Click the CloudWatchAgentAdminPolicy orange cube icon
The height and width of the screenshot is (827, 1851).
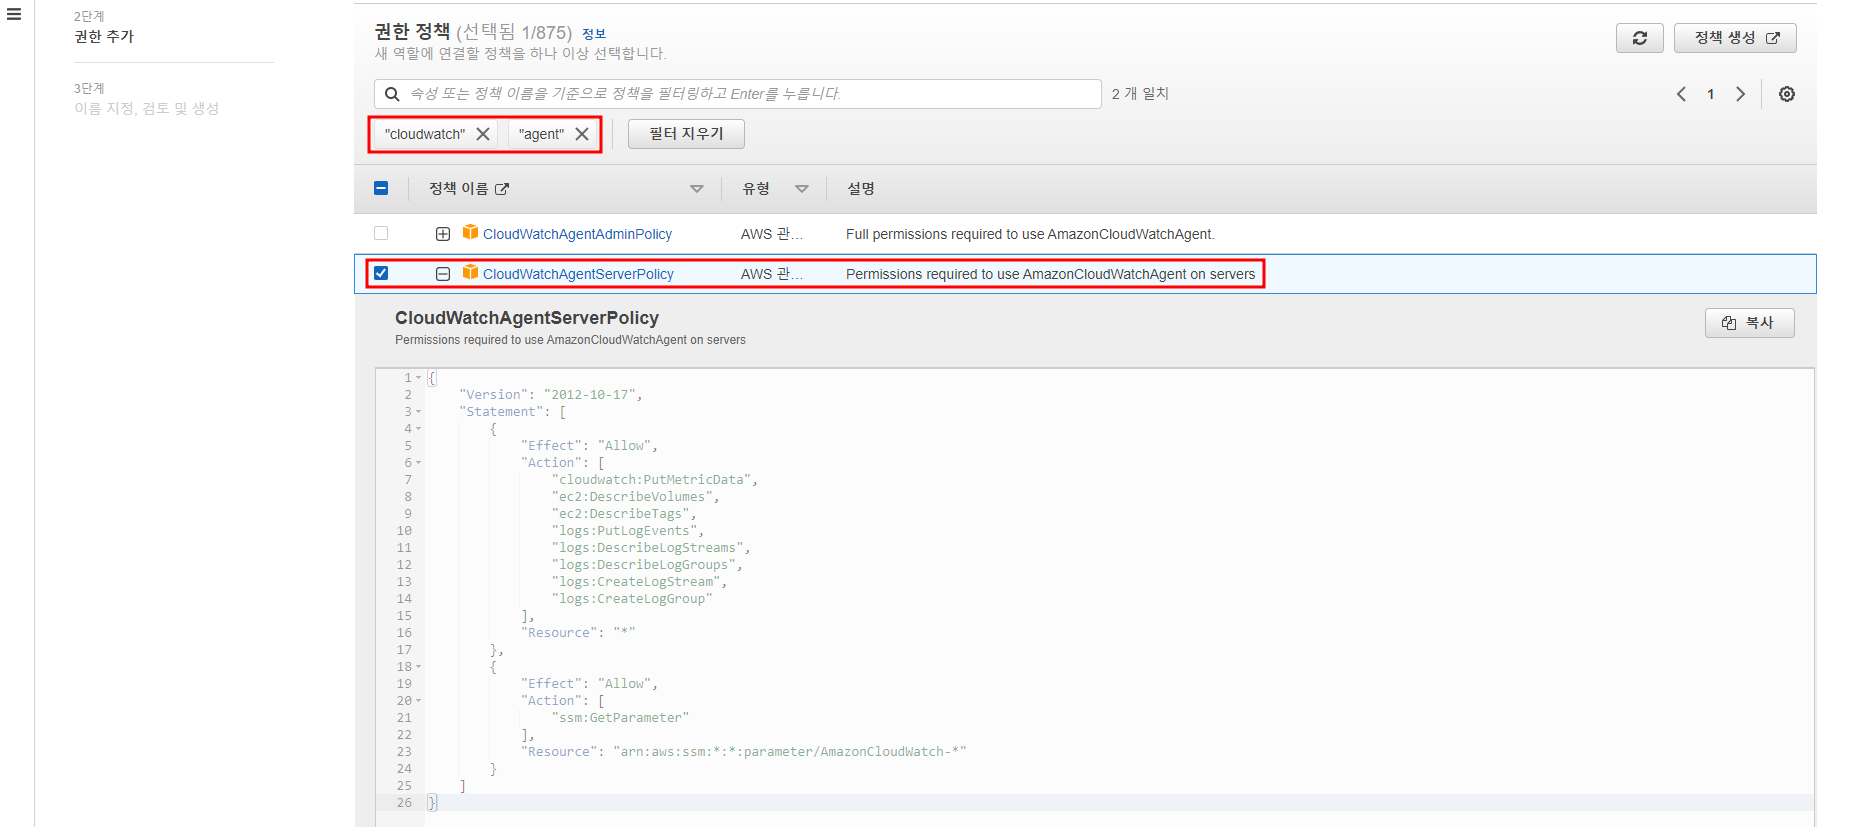click(470, 232)
